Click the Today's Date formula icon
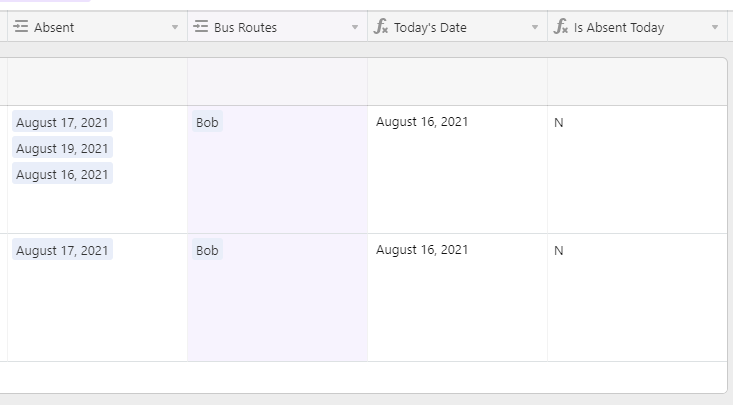Screen dimensions: 733x405 [381, 27]
